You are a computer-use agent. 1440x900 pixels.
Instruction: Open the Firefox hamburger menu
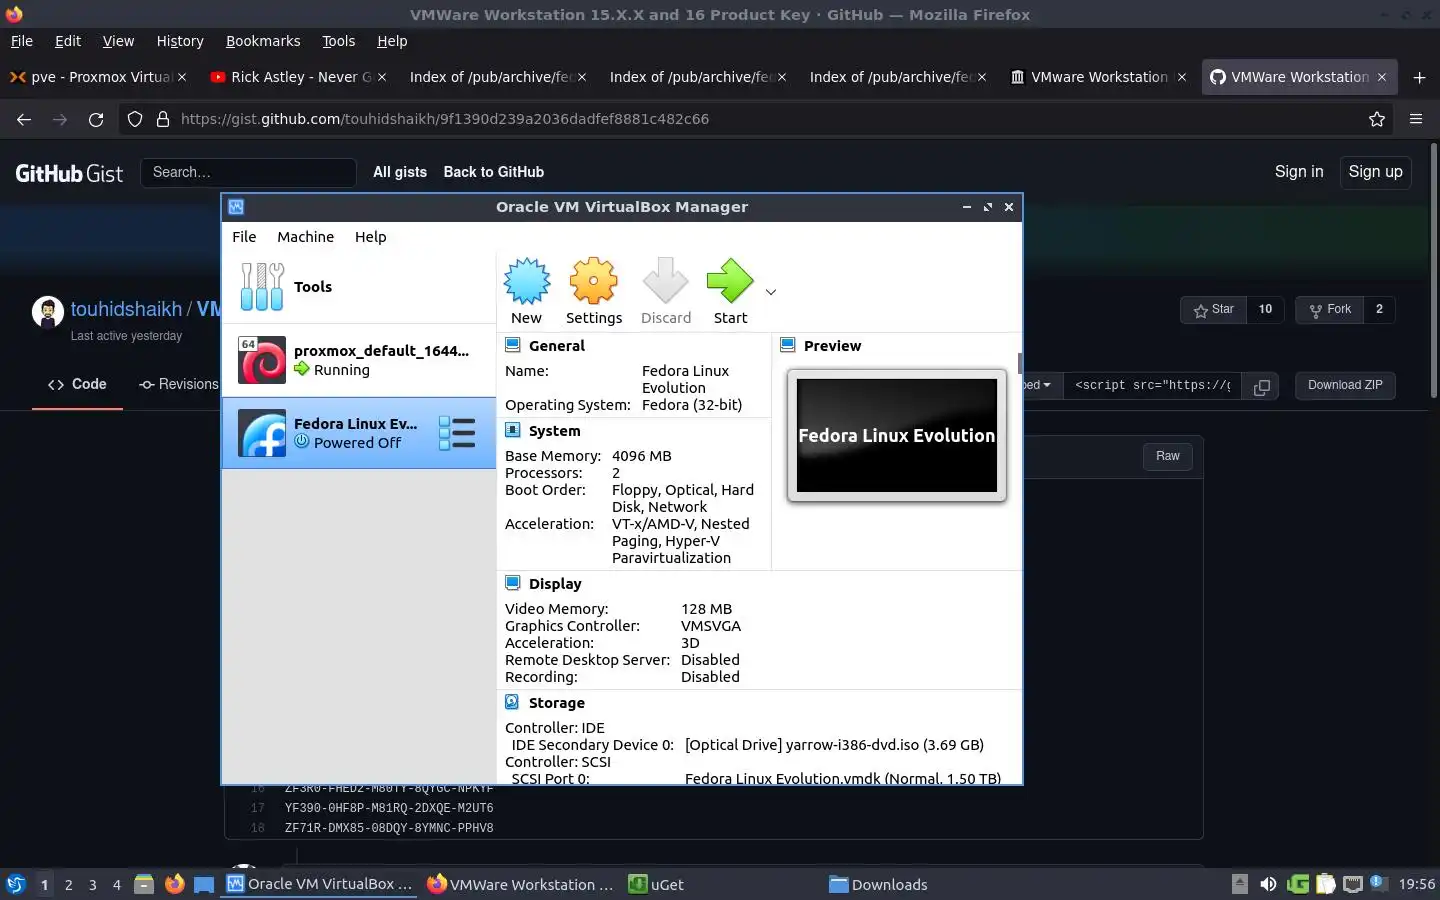[1416, 119]
